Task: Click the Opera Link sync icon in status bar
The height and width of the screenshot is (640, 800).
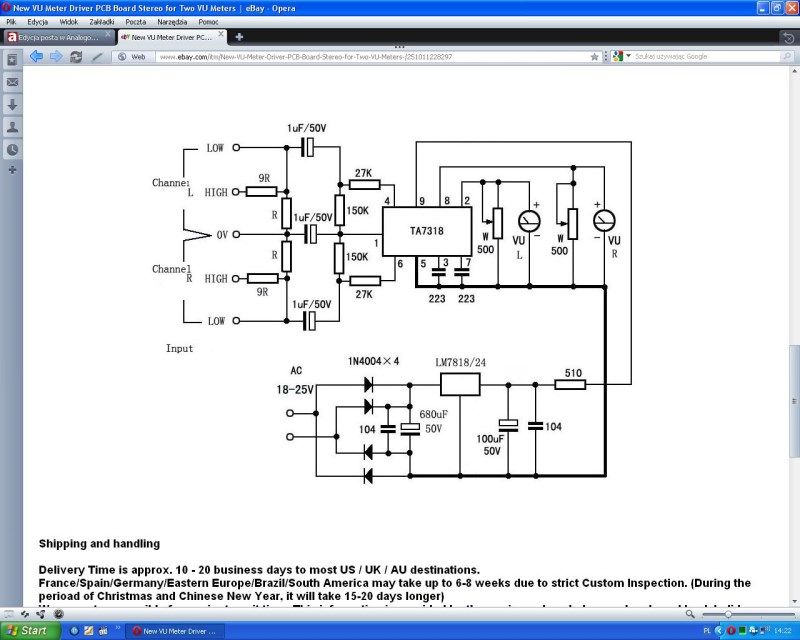Action: 25,613
